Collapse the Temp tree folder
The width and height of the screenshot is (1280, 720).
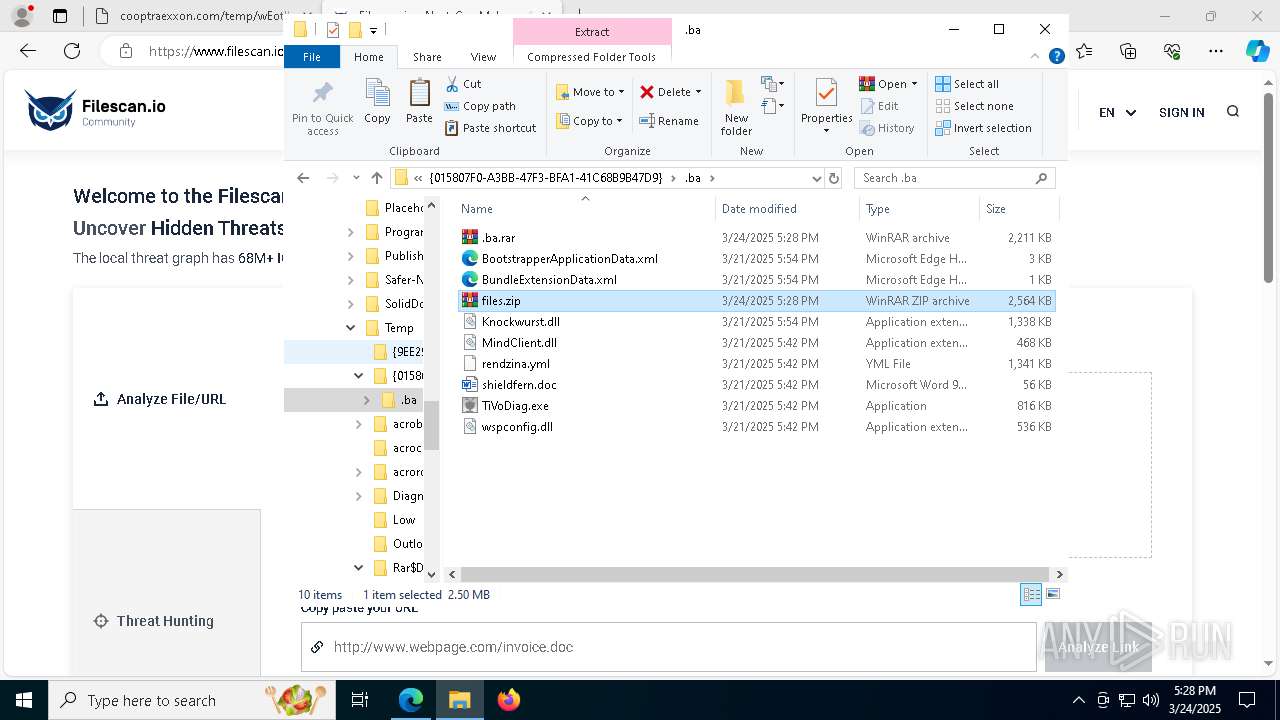pyautogui.click(x=350, y=328)
